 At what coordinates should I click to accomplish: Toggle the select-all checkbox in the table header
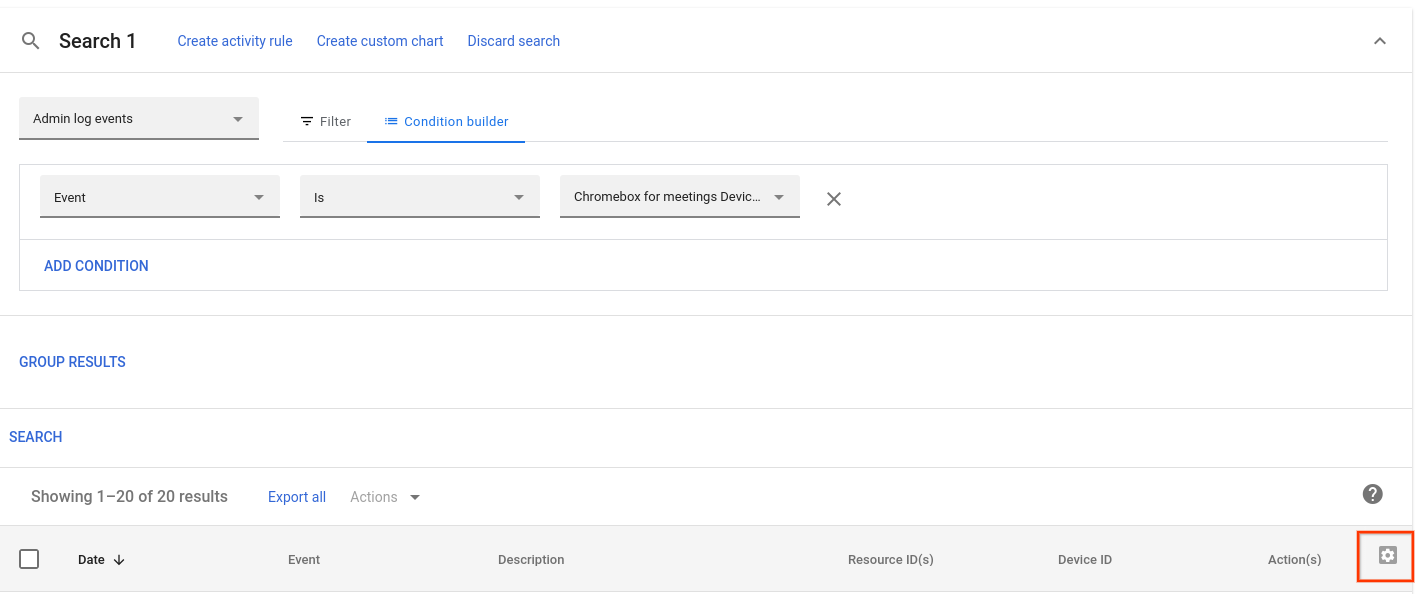click(x=29, y=559)
